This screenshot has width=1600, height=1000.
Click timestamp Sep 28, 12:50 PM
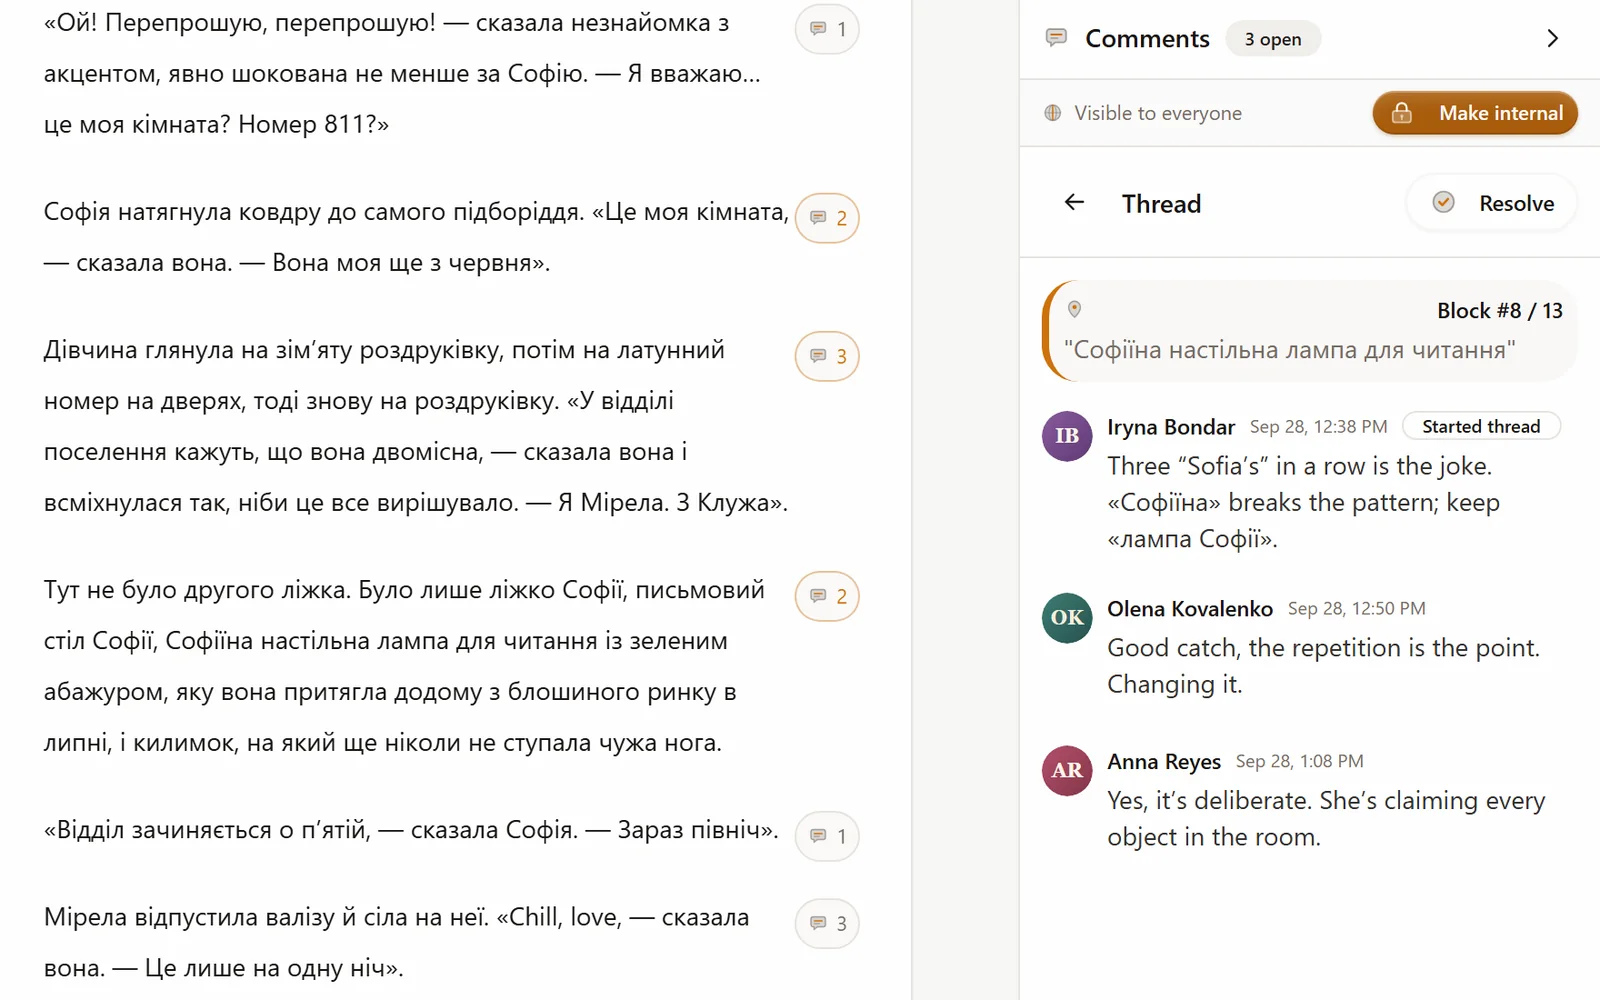click(x=1356, y=609)
